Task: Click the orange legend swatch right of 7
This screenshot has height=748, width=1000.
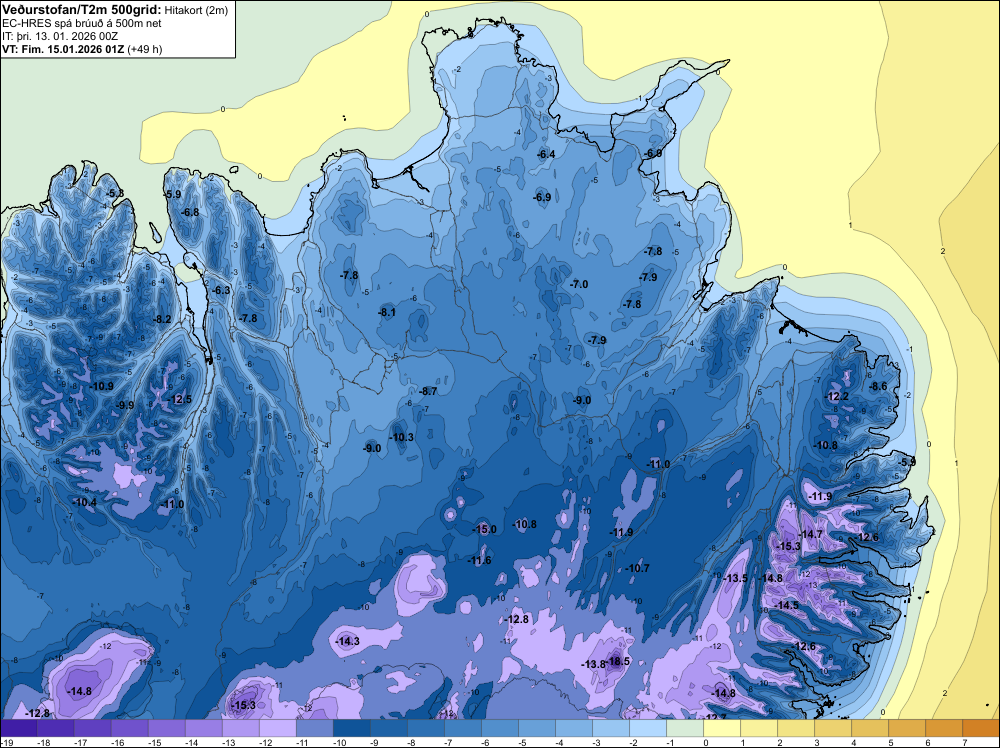Action: click(x=981, y=728)
